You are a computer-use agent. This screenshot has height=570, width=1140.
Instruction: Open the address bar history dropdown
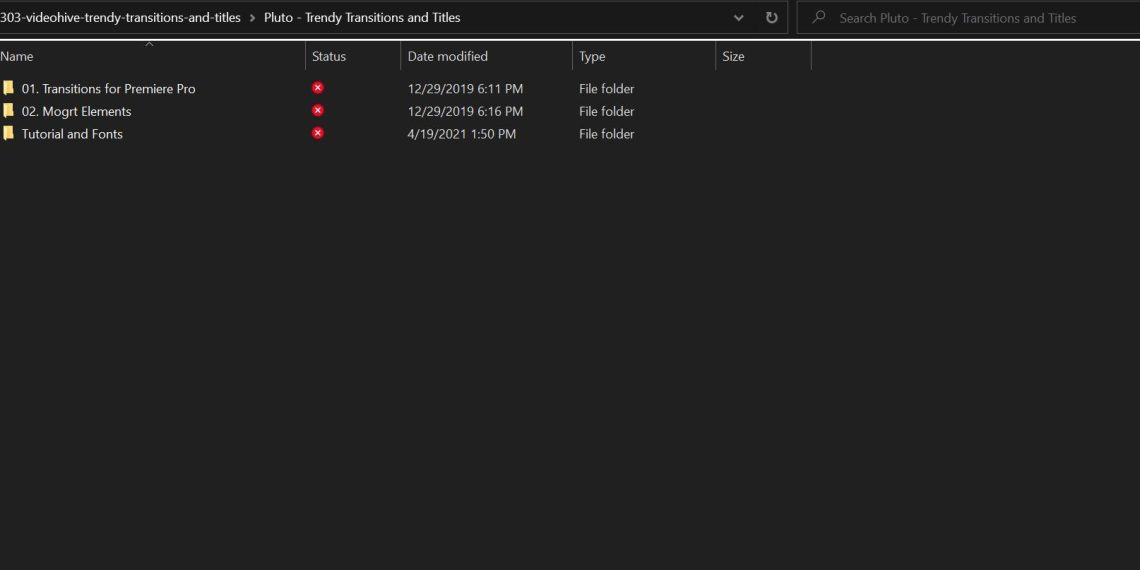click(738, 18)
